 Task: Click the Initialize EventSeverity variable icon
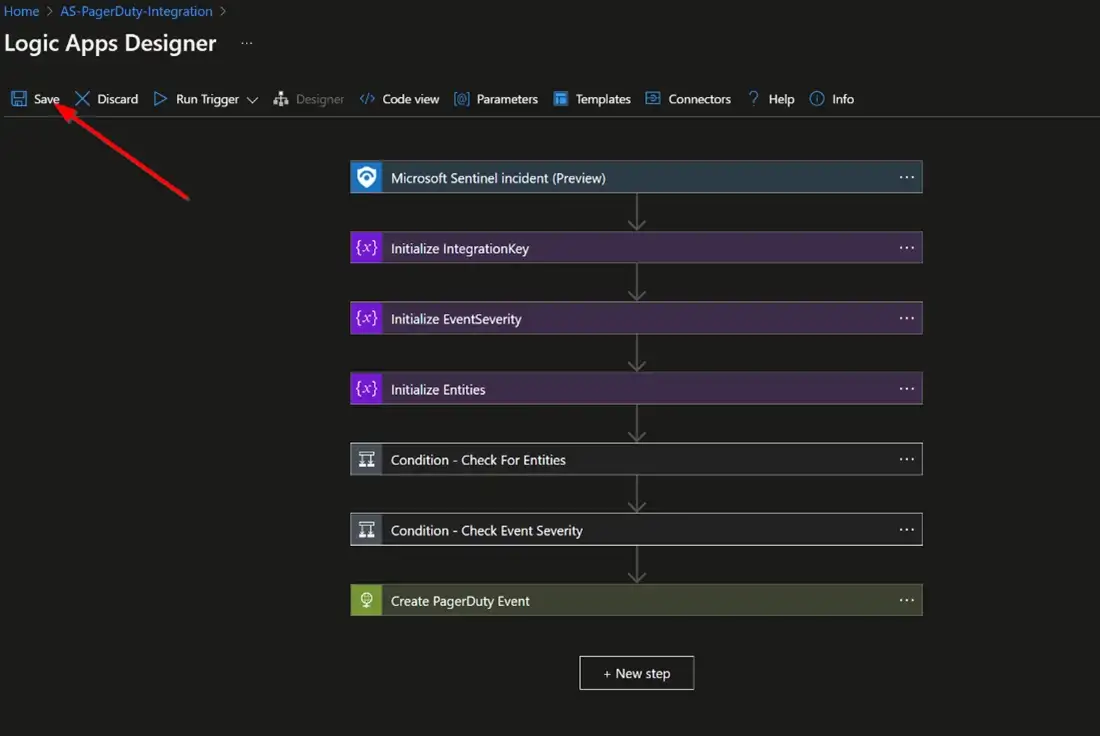(x=367, y=319)
